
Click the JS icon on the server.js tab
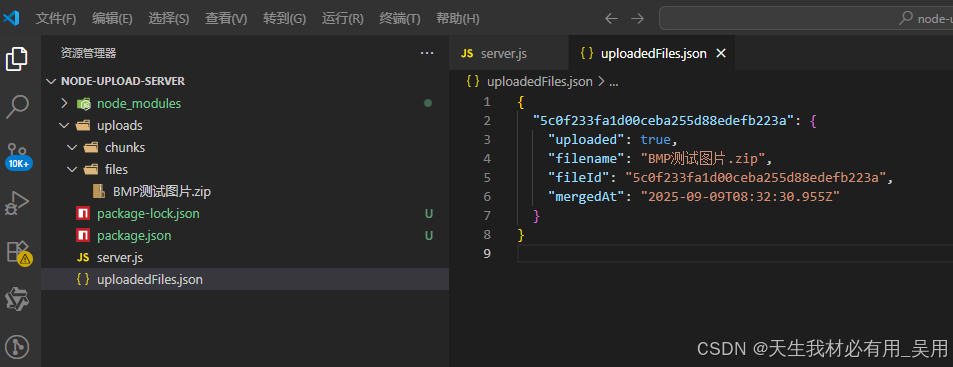tap(467, 53)
